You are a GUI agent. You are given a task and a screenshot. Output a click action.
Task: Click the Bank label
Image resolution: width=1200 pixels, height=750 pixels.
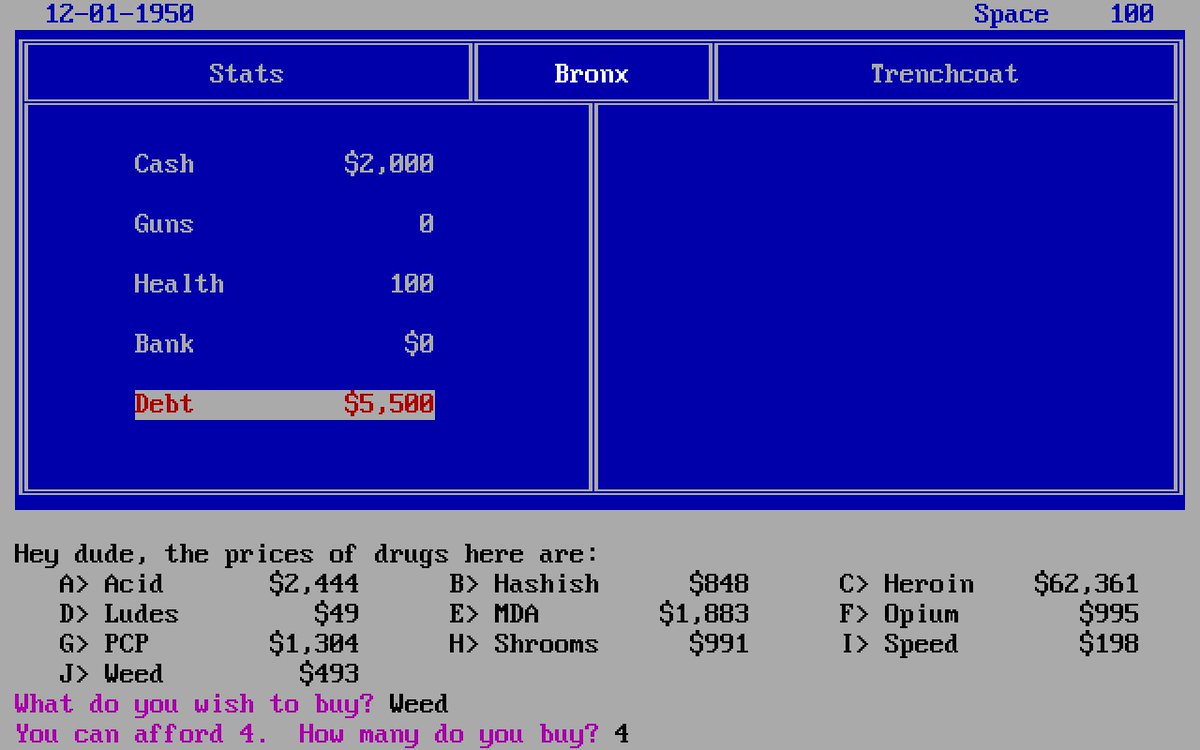click(x=164, y=344)
